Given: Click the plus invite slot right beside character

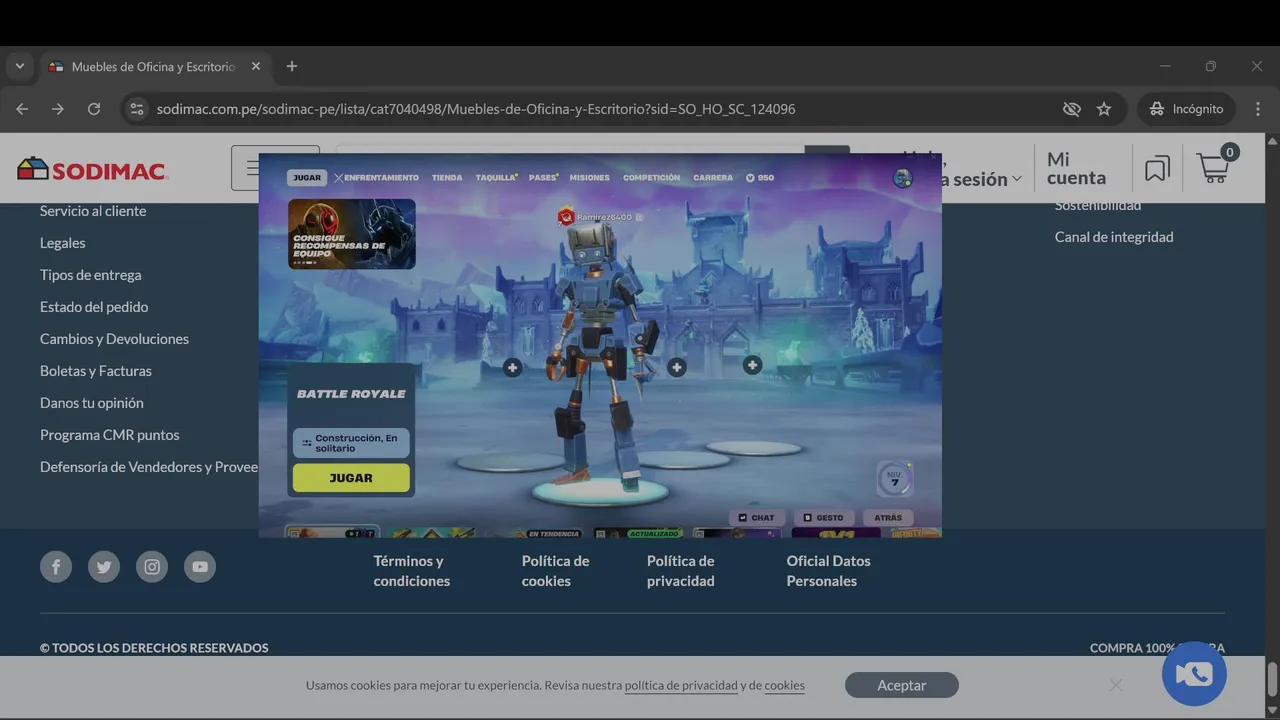Looking at the screenshot, I should point(677,368).
